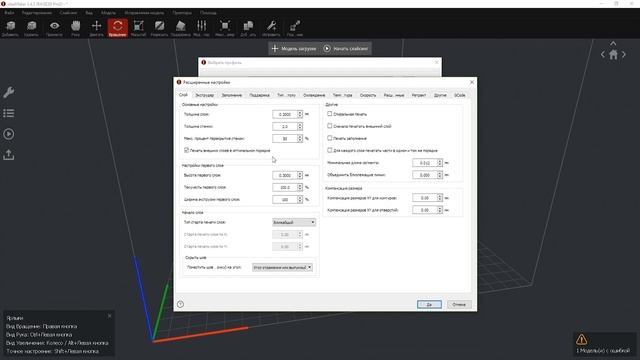Select the eye View tool
Viewport: 640px width, 360px height.
(54, 26)
